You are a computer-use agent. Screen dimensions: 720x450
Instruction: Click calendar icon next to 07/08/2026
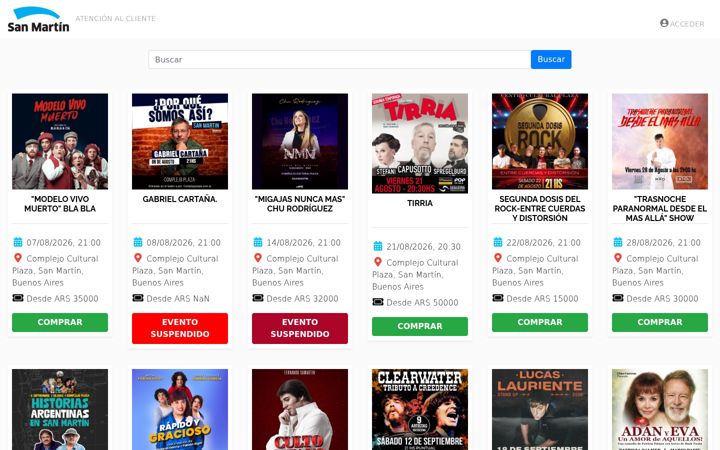[18, 242]
